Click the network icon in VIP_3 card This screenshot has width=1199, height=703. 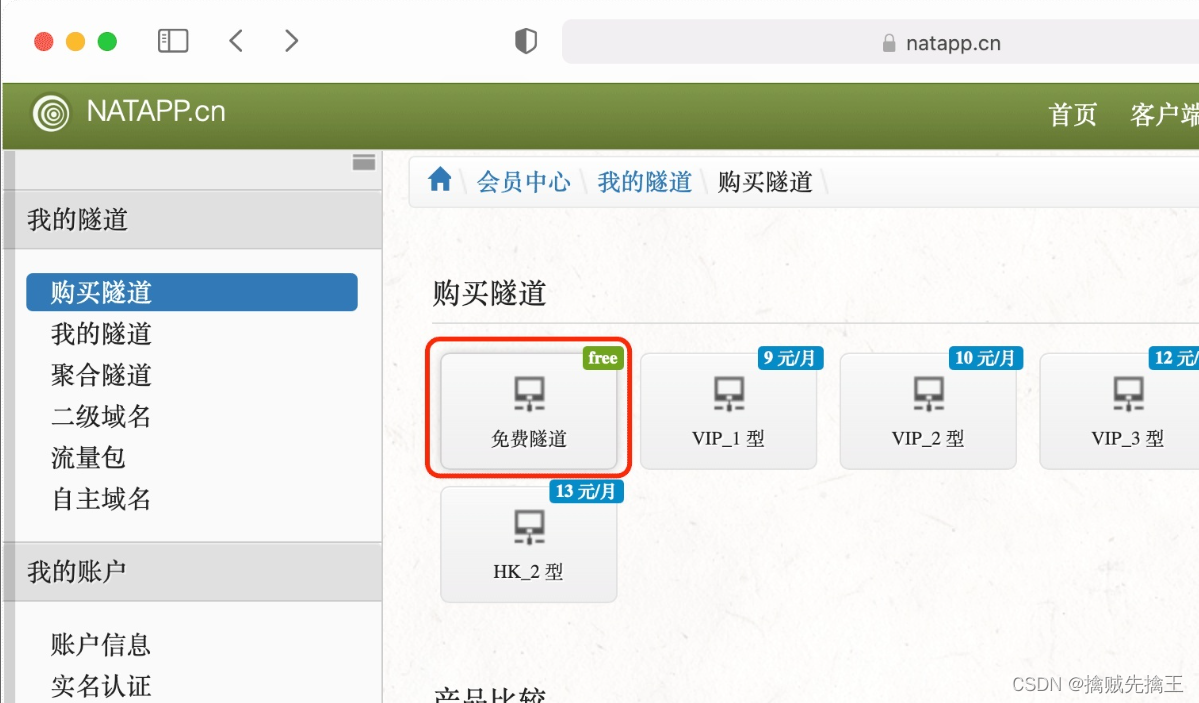1128,394
